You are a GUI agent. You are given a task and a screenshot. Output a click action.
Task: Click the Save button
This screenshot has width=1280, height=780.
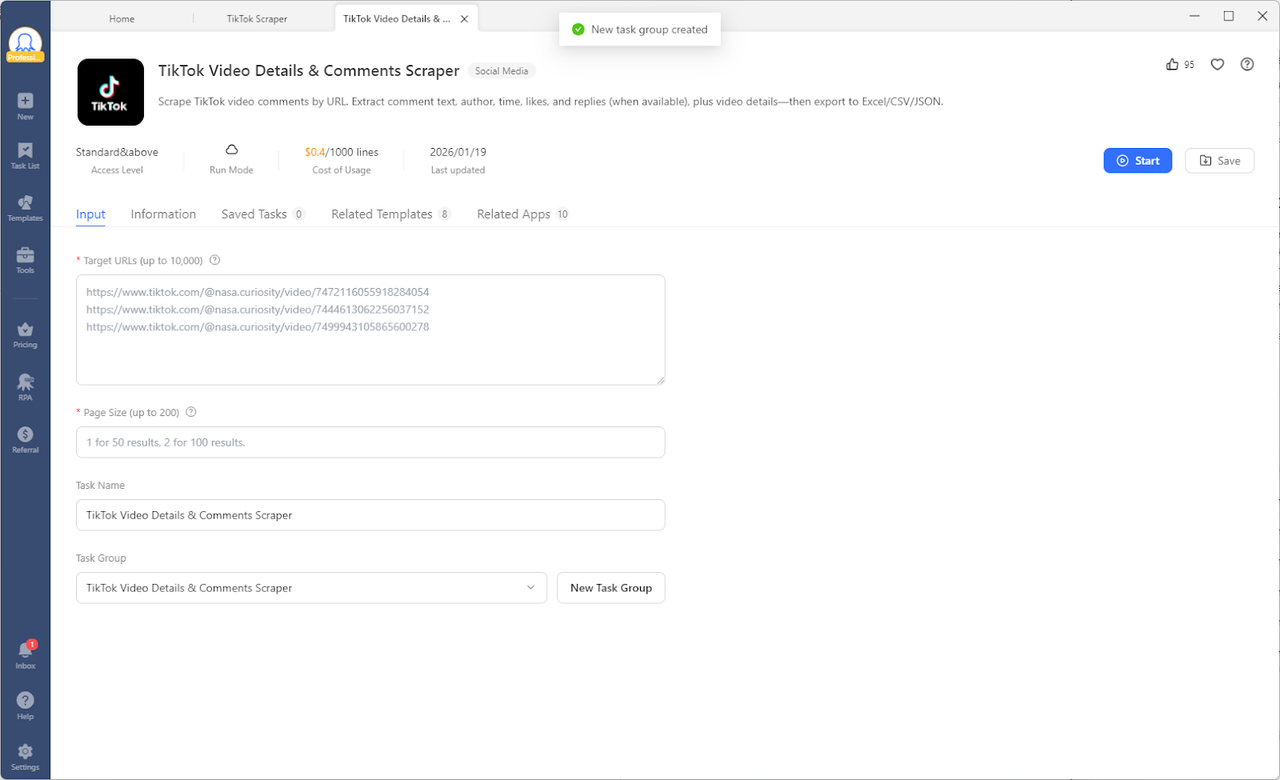click(1219, 161)
